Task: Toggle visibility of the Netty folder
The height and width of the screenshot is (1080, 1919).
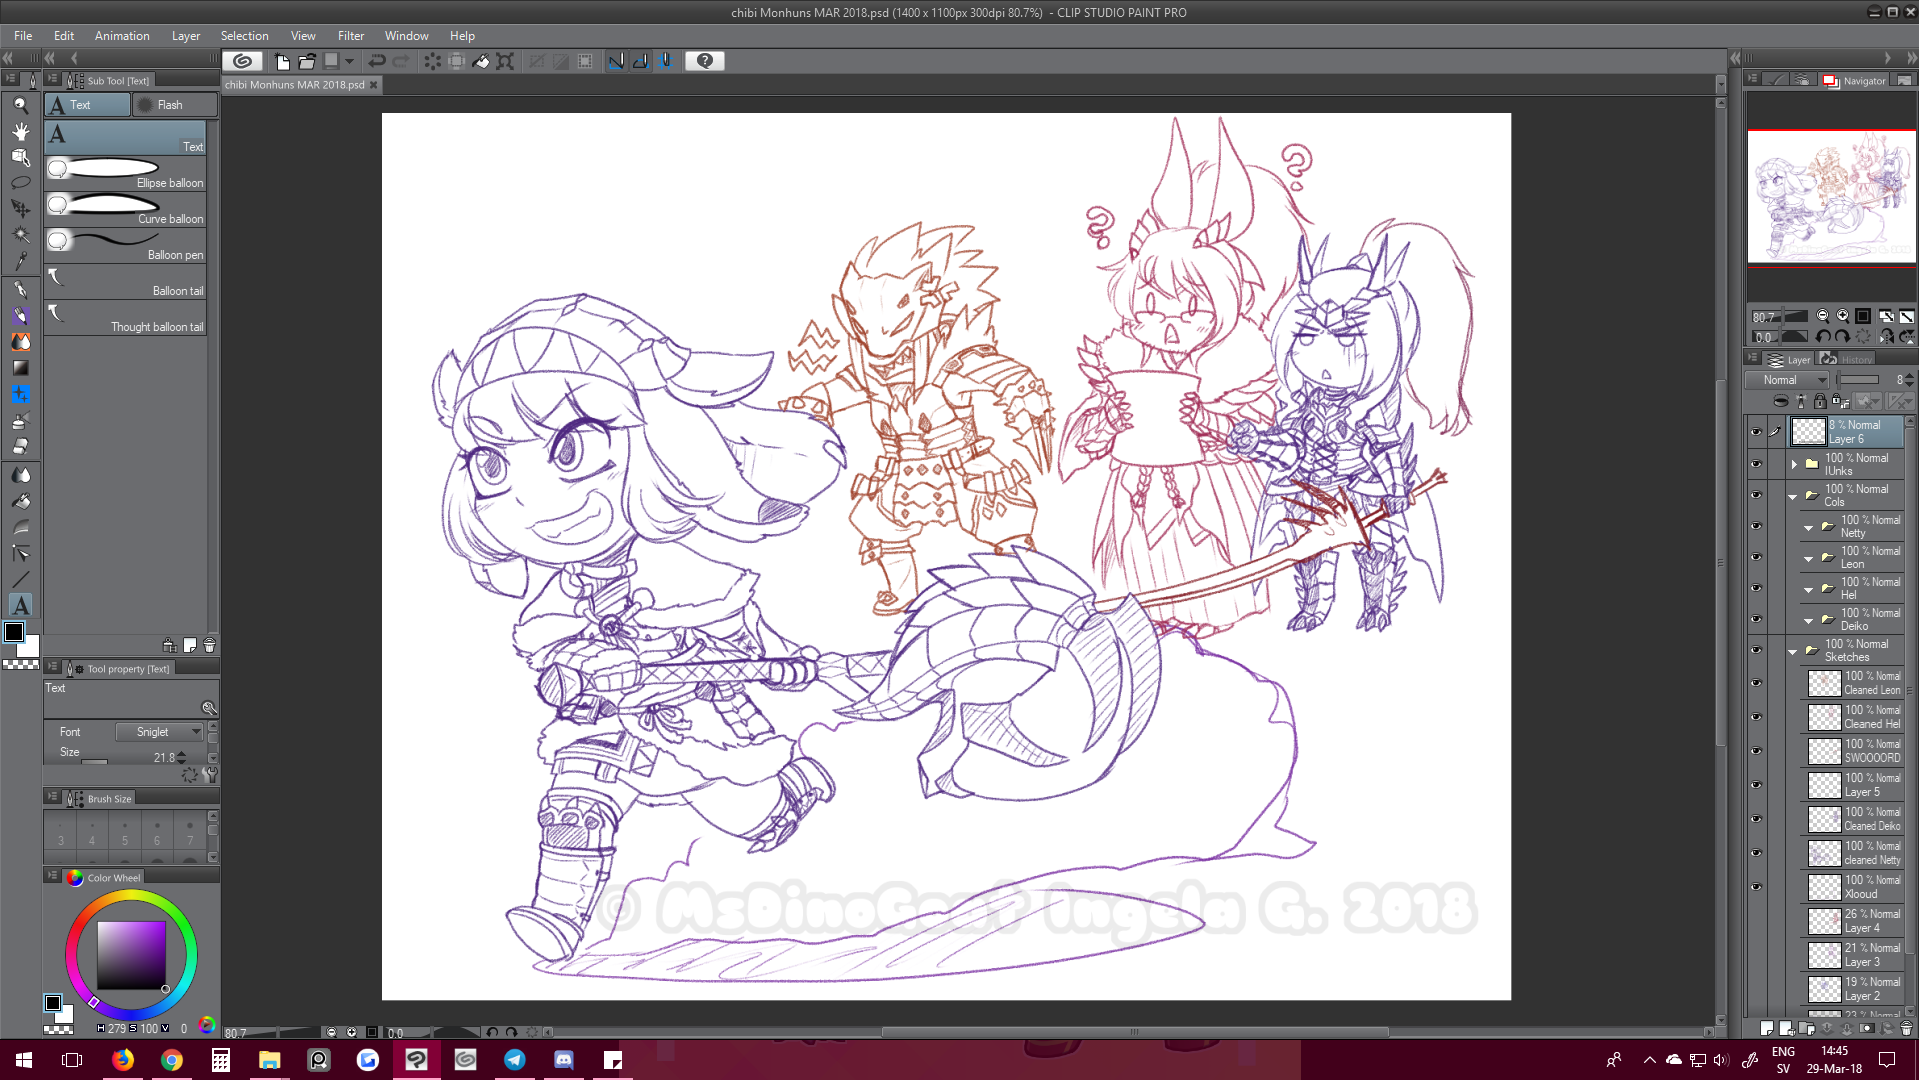Action: coord(1756,526)
